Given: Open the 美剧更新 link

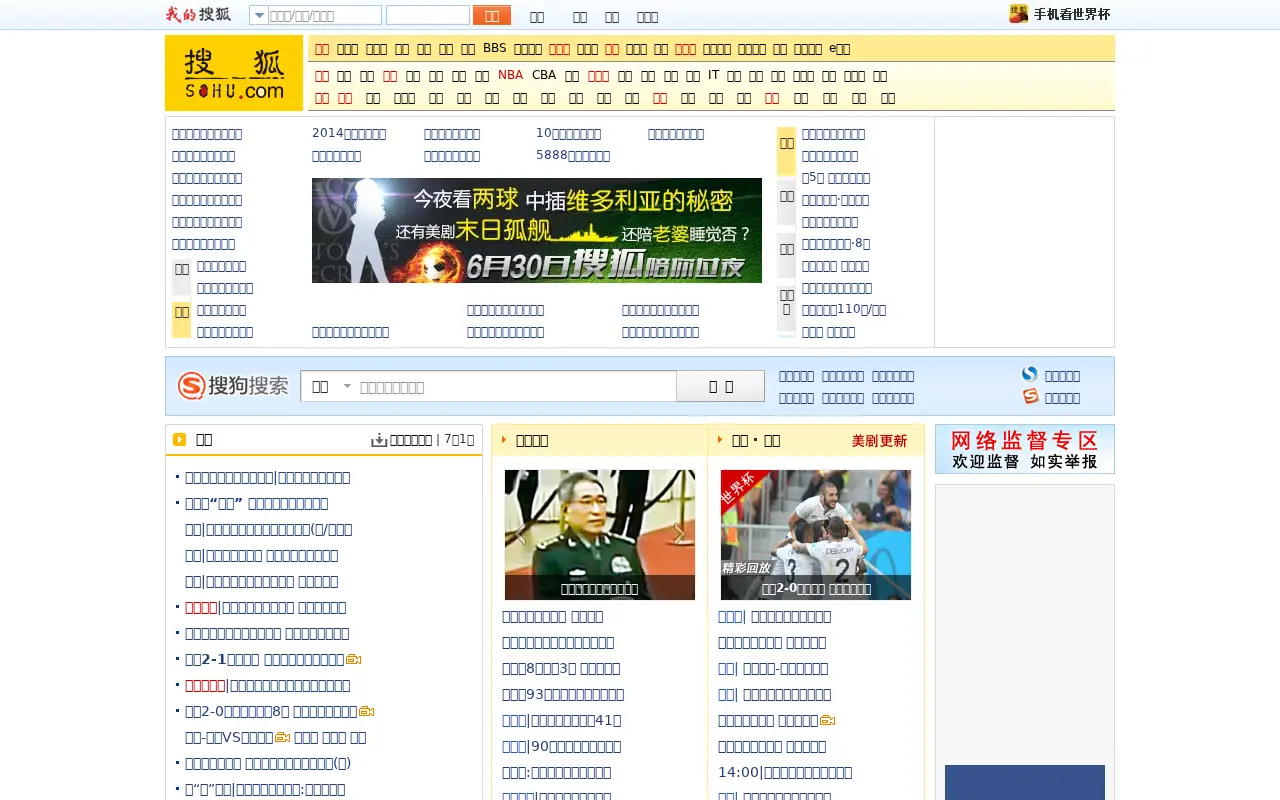Looking at the screenshot, I should click(x=879, y=441).
